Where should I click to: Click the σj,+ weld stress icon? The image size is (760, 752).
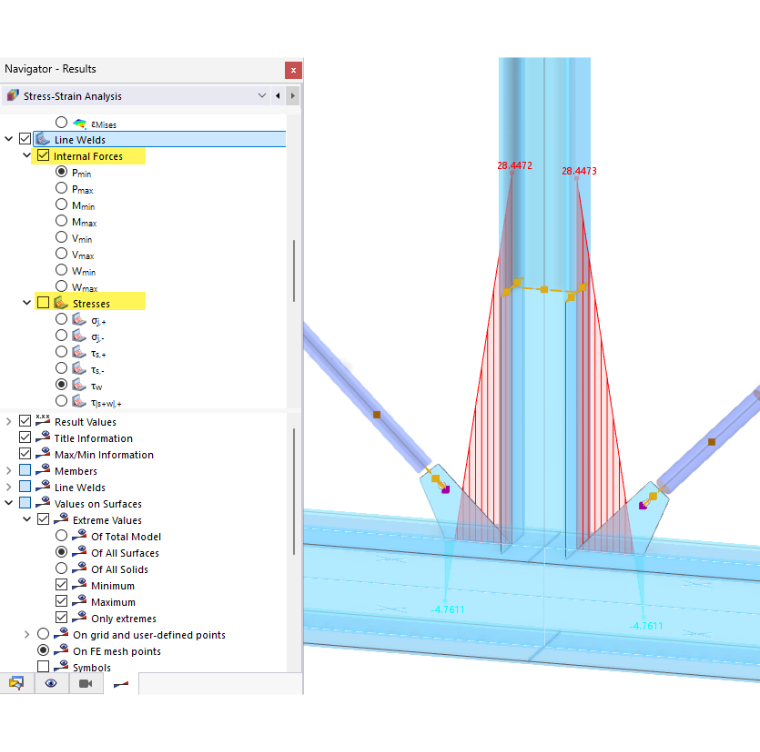(x=79, y=320)
